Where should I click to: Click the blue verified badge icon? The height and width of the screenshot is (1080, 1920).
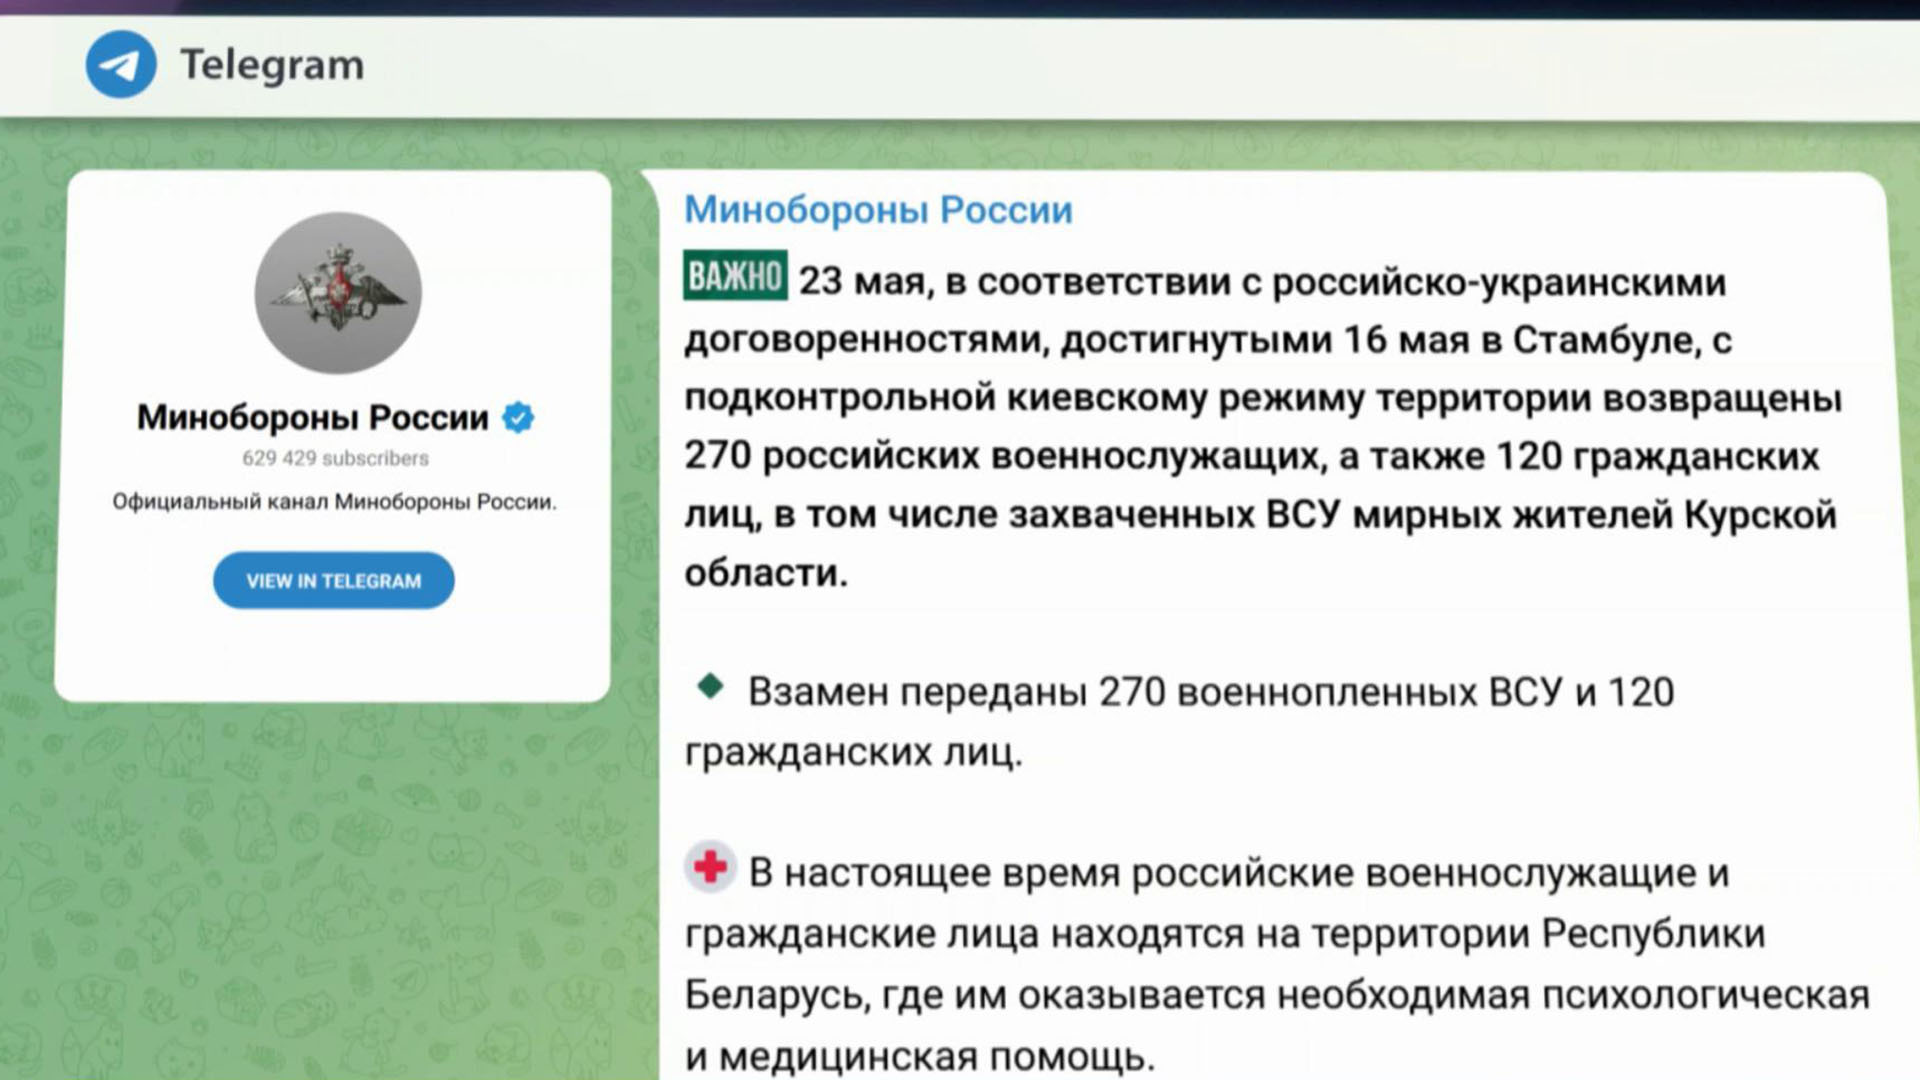click(x=518, y=417)
